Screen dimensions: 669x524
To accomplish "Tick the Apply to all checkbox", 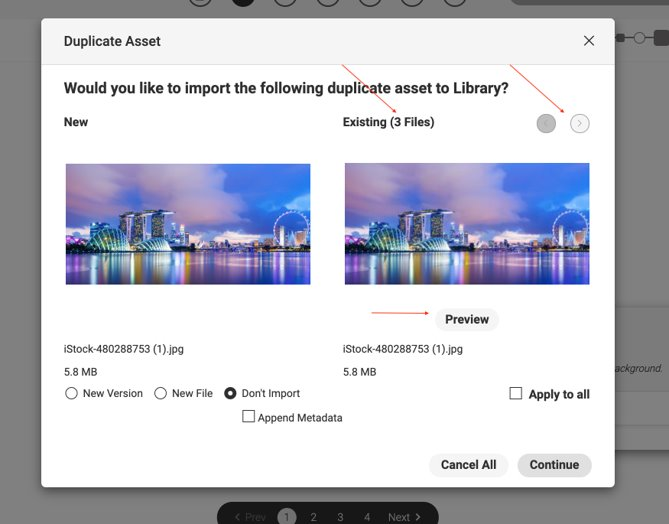I will tap(515, 393).
